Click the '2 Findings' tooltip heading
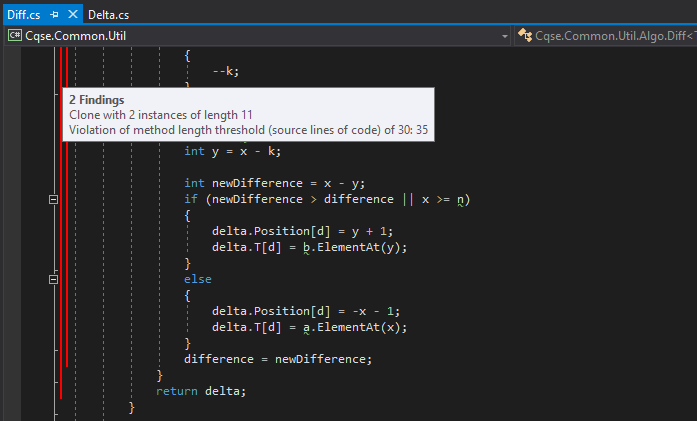The image size is (697, 421). (96, 100)
